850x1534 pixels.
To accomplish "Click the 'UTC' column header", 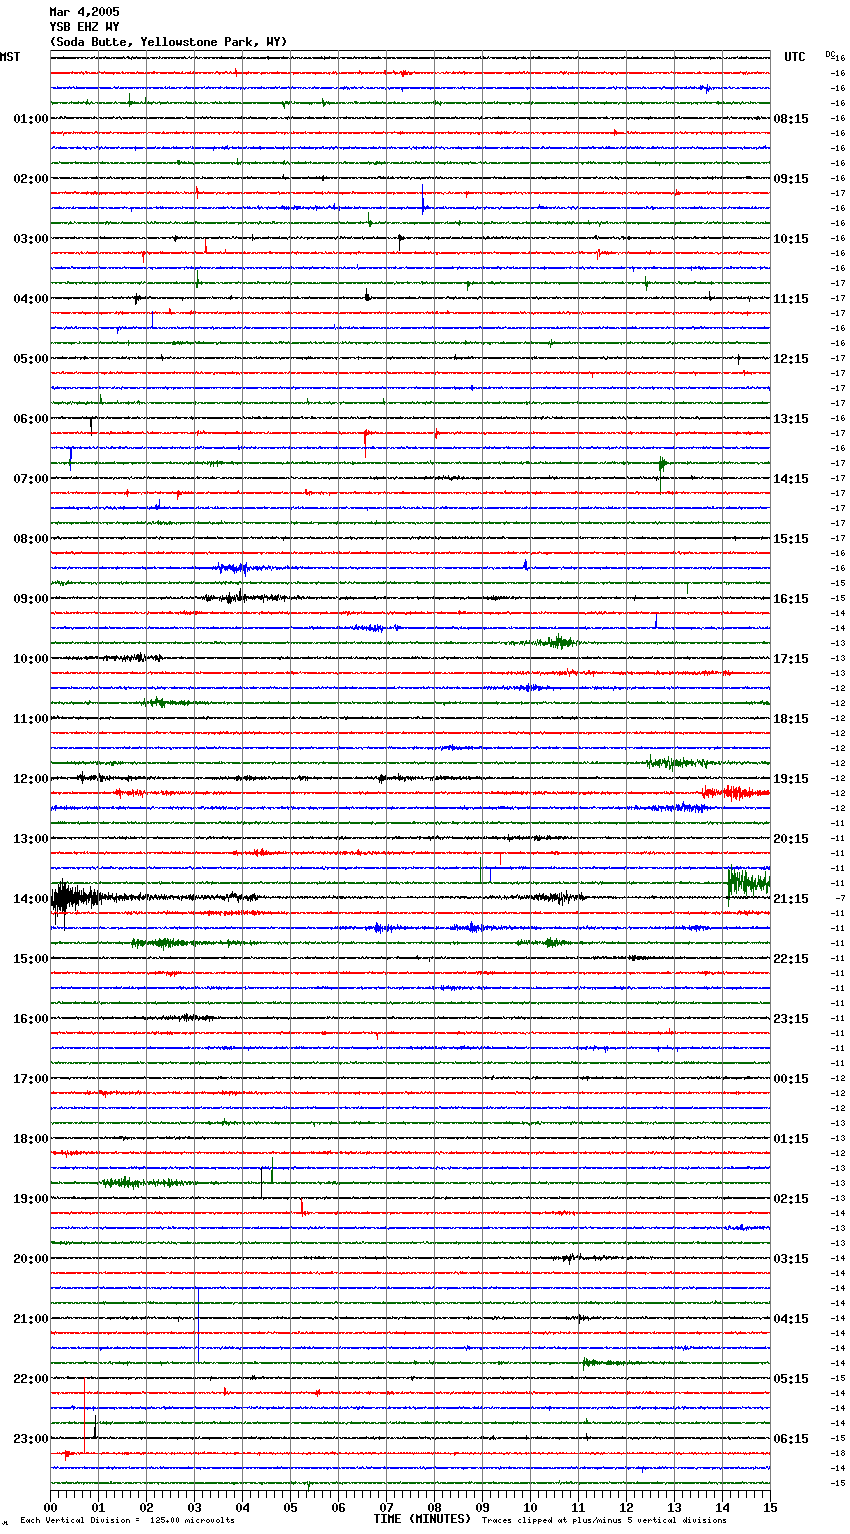I will 795,57.
